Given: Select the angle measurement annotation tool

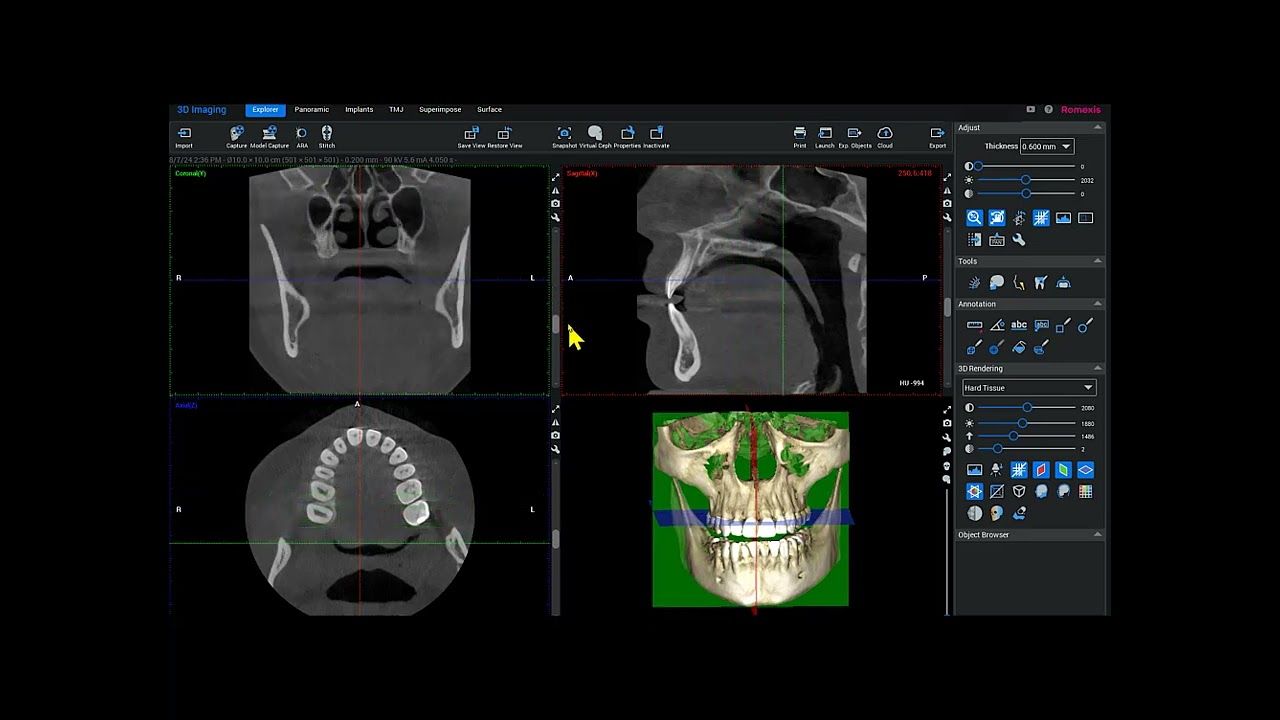Looking at the screenshot, I should point(997,325).
